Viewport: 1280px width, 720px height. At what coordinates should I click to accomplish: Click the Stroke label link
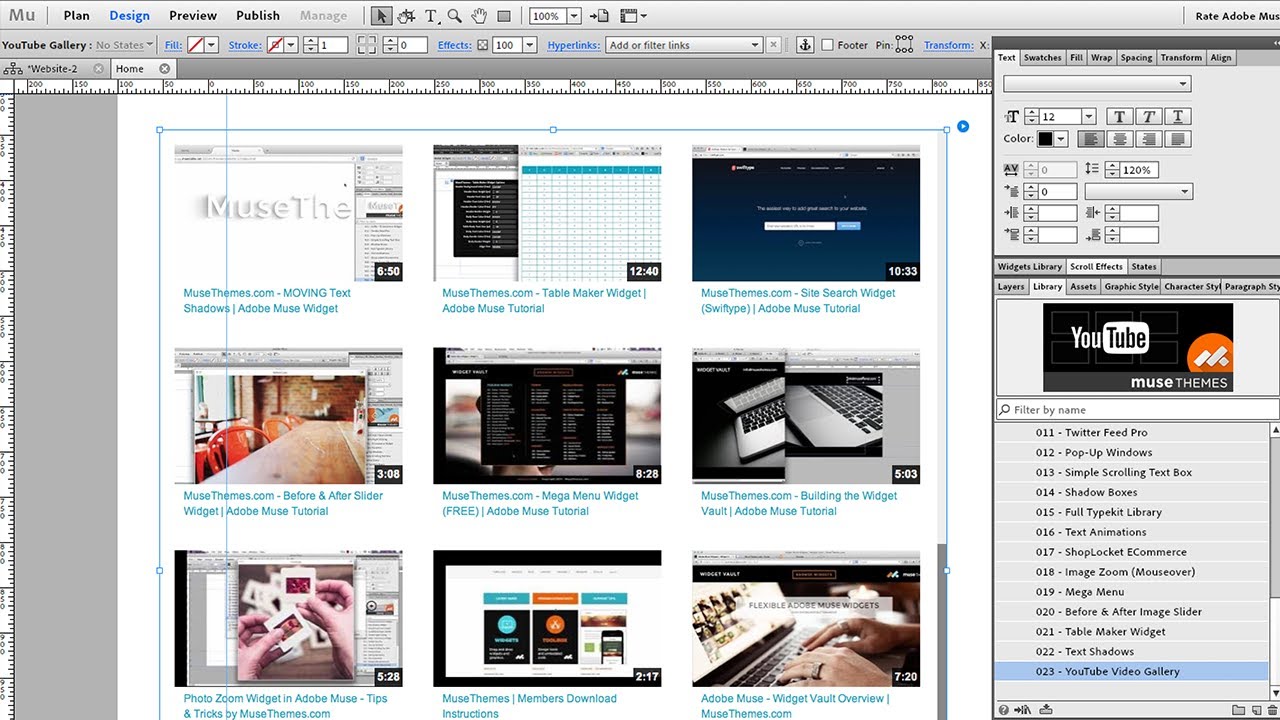pos(245,45)
